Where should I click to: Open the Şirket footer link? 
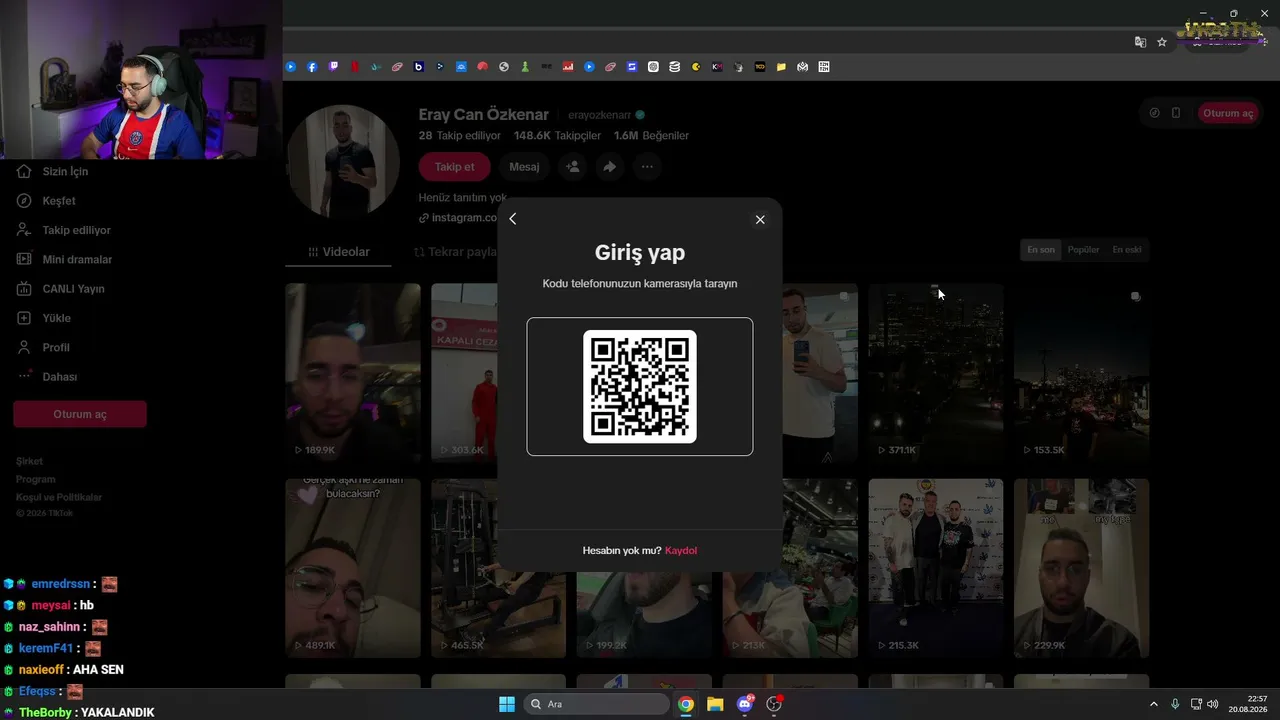(29, 461)
